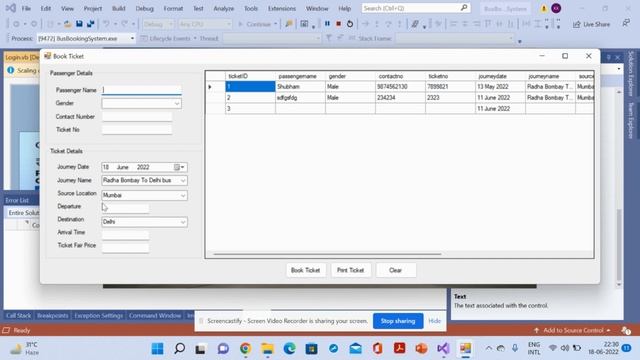Click the feedback icon beside Live Share
Screen dimensions: 640x360
(x=626, y=24)
